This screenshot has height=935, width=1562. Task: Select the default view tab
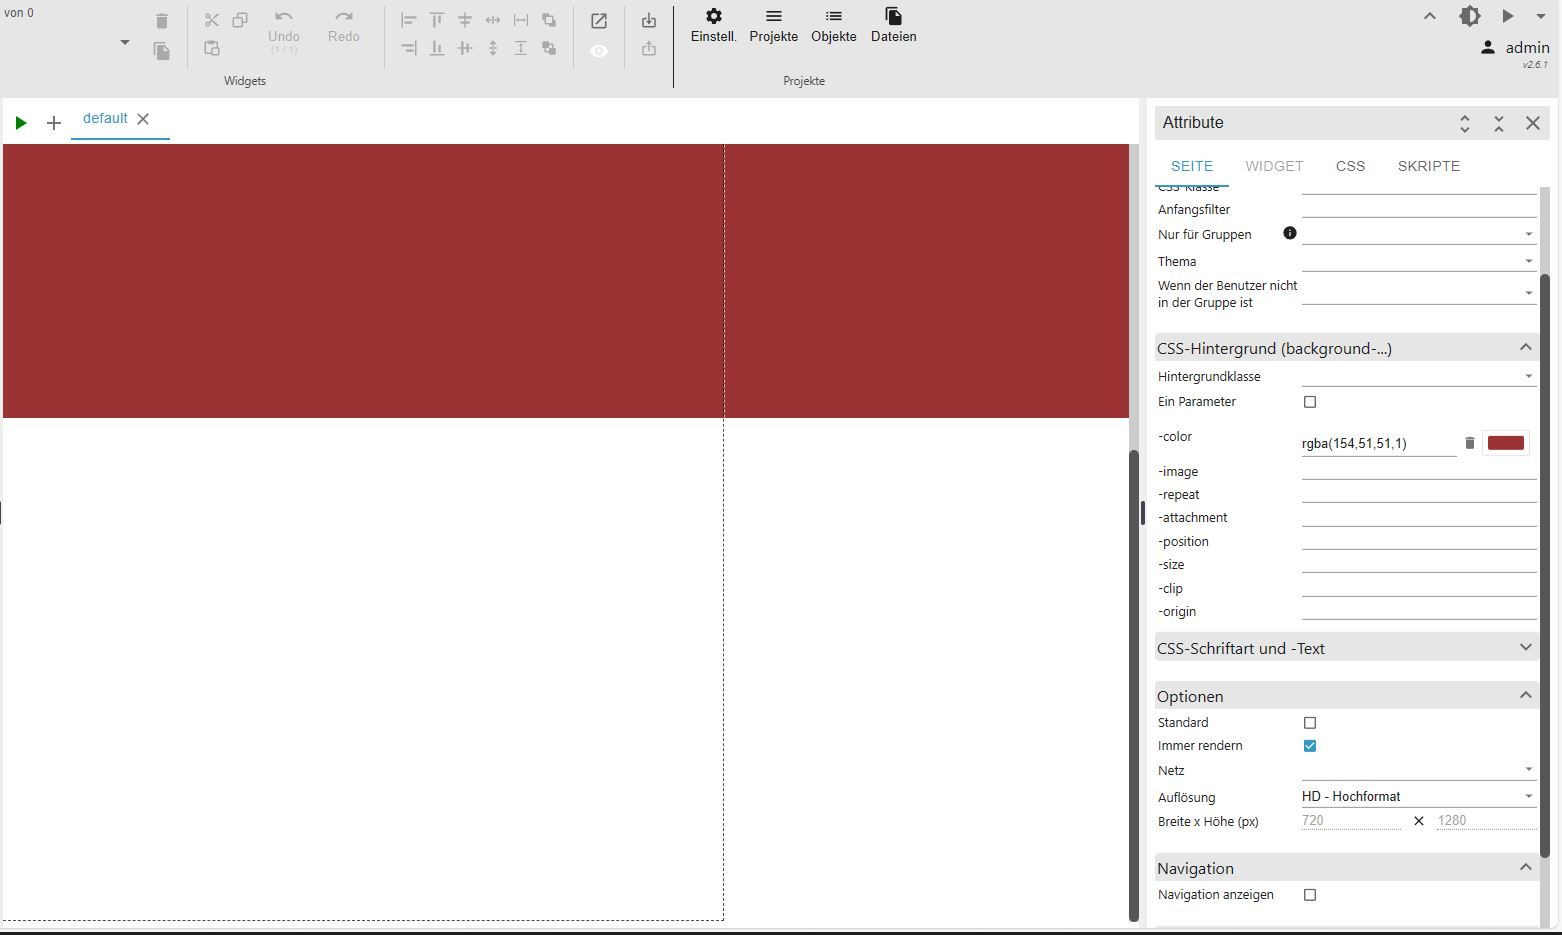point(105,118)
